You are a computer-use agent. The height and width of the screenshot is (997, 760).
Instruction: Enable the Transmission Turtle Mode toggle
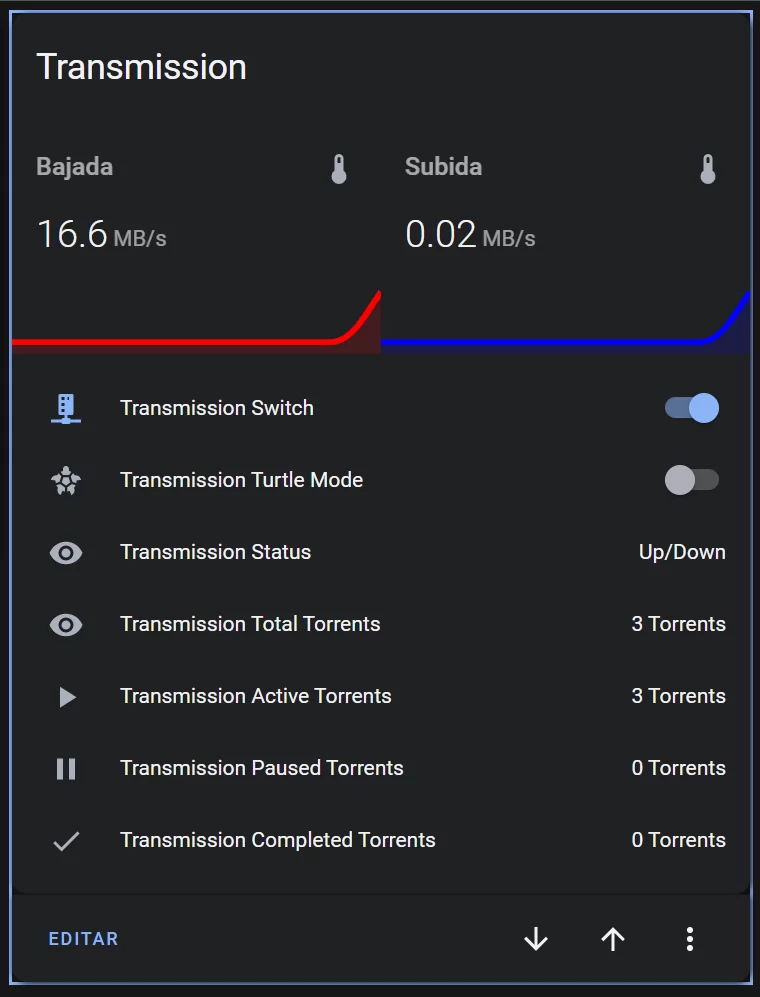coord(692,480)
